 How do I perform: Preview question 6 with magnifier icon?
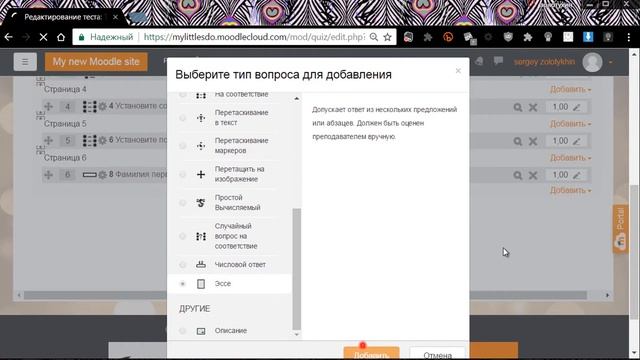518,175
